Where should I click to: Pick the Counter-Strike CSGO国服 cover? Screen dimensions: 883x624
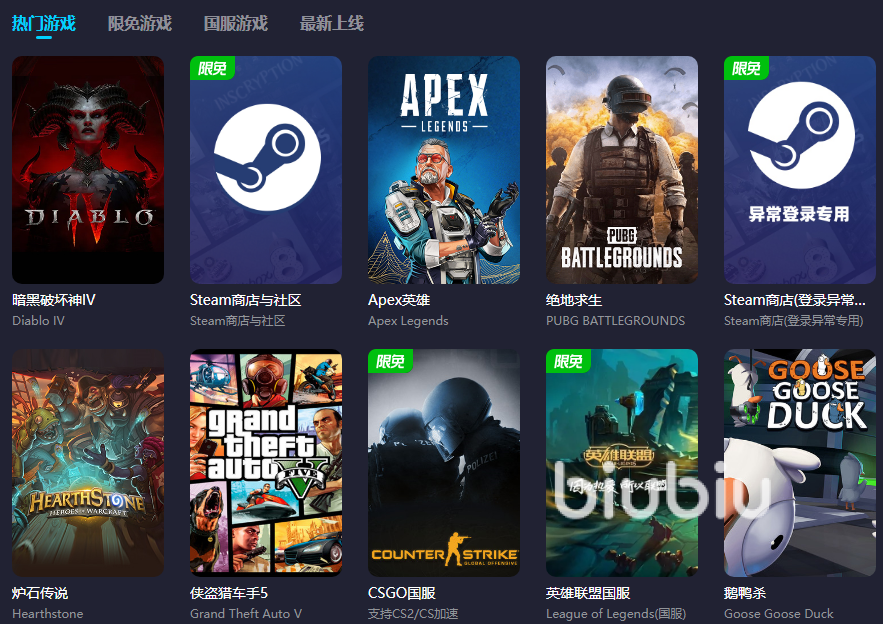pos(444,462)
